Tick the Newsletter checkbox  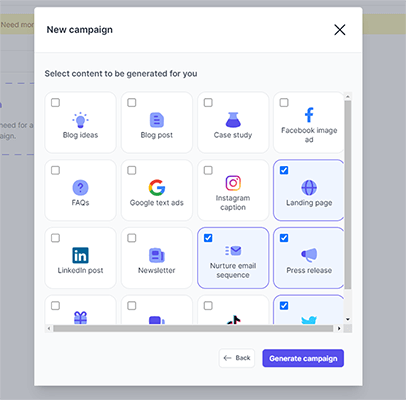pos(132,238)
